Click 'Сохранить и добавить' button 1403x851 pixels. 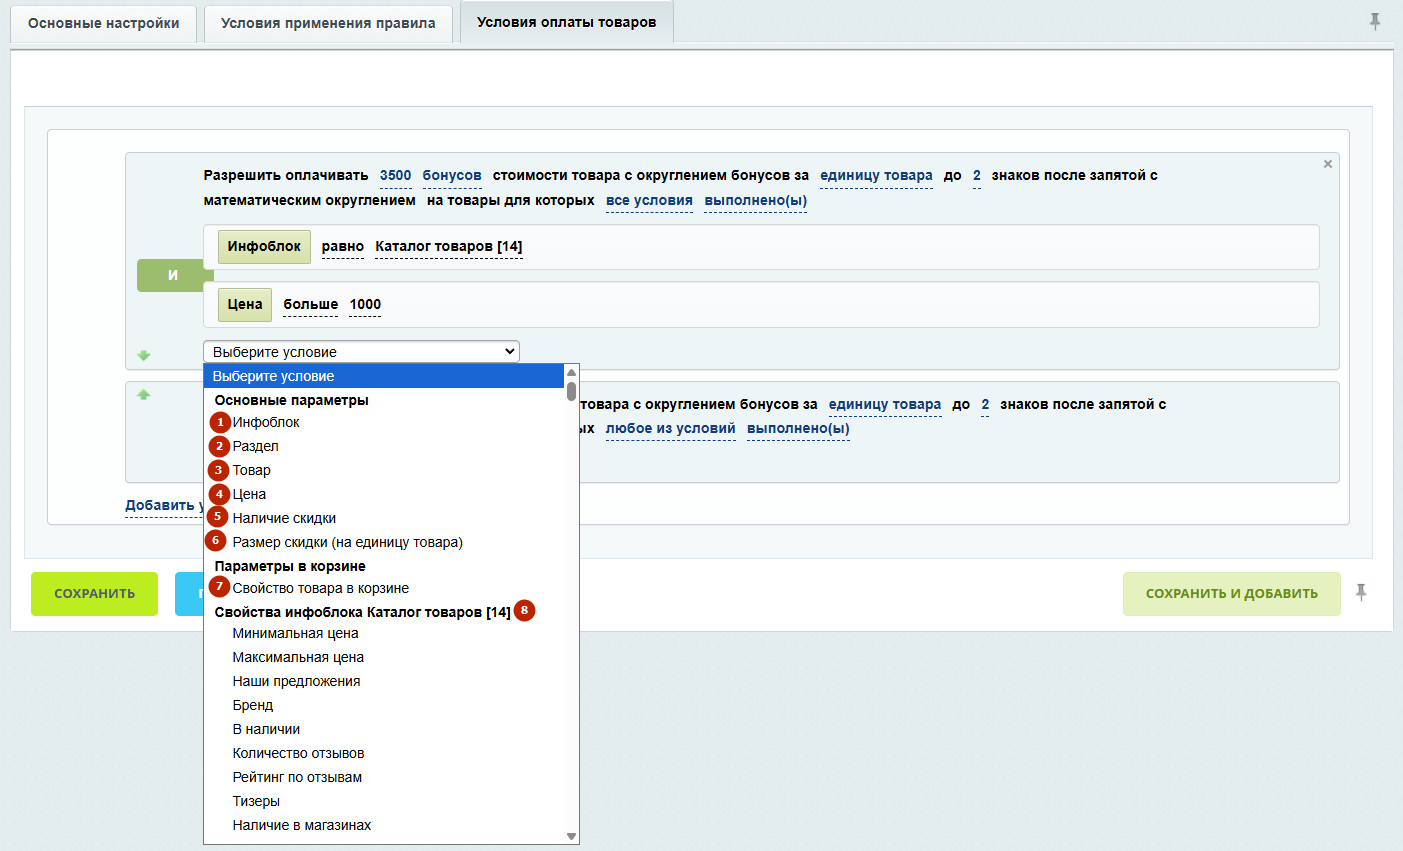point(1231,593)
